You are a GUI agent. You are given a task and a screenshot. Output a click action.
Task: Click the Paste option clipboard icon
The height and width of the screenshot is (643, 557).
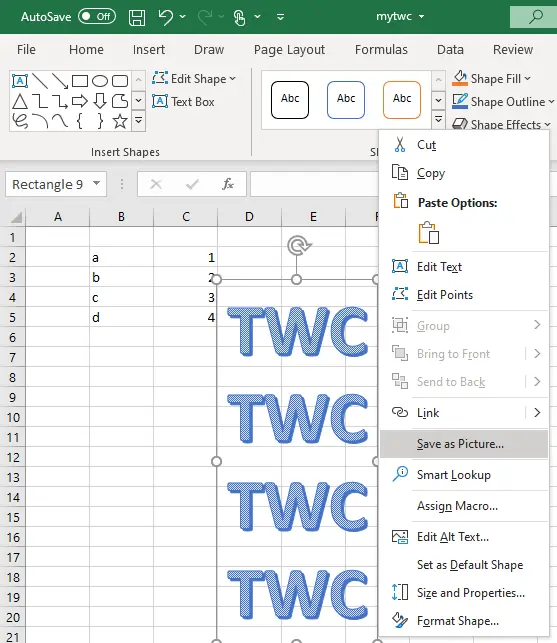pyautogui.click(x=429, y=233)
